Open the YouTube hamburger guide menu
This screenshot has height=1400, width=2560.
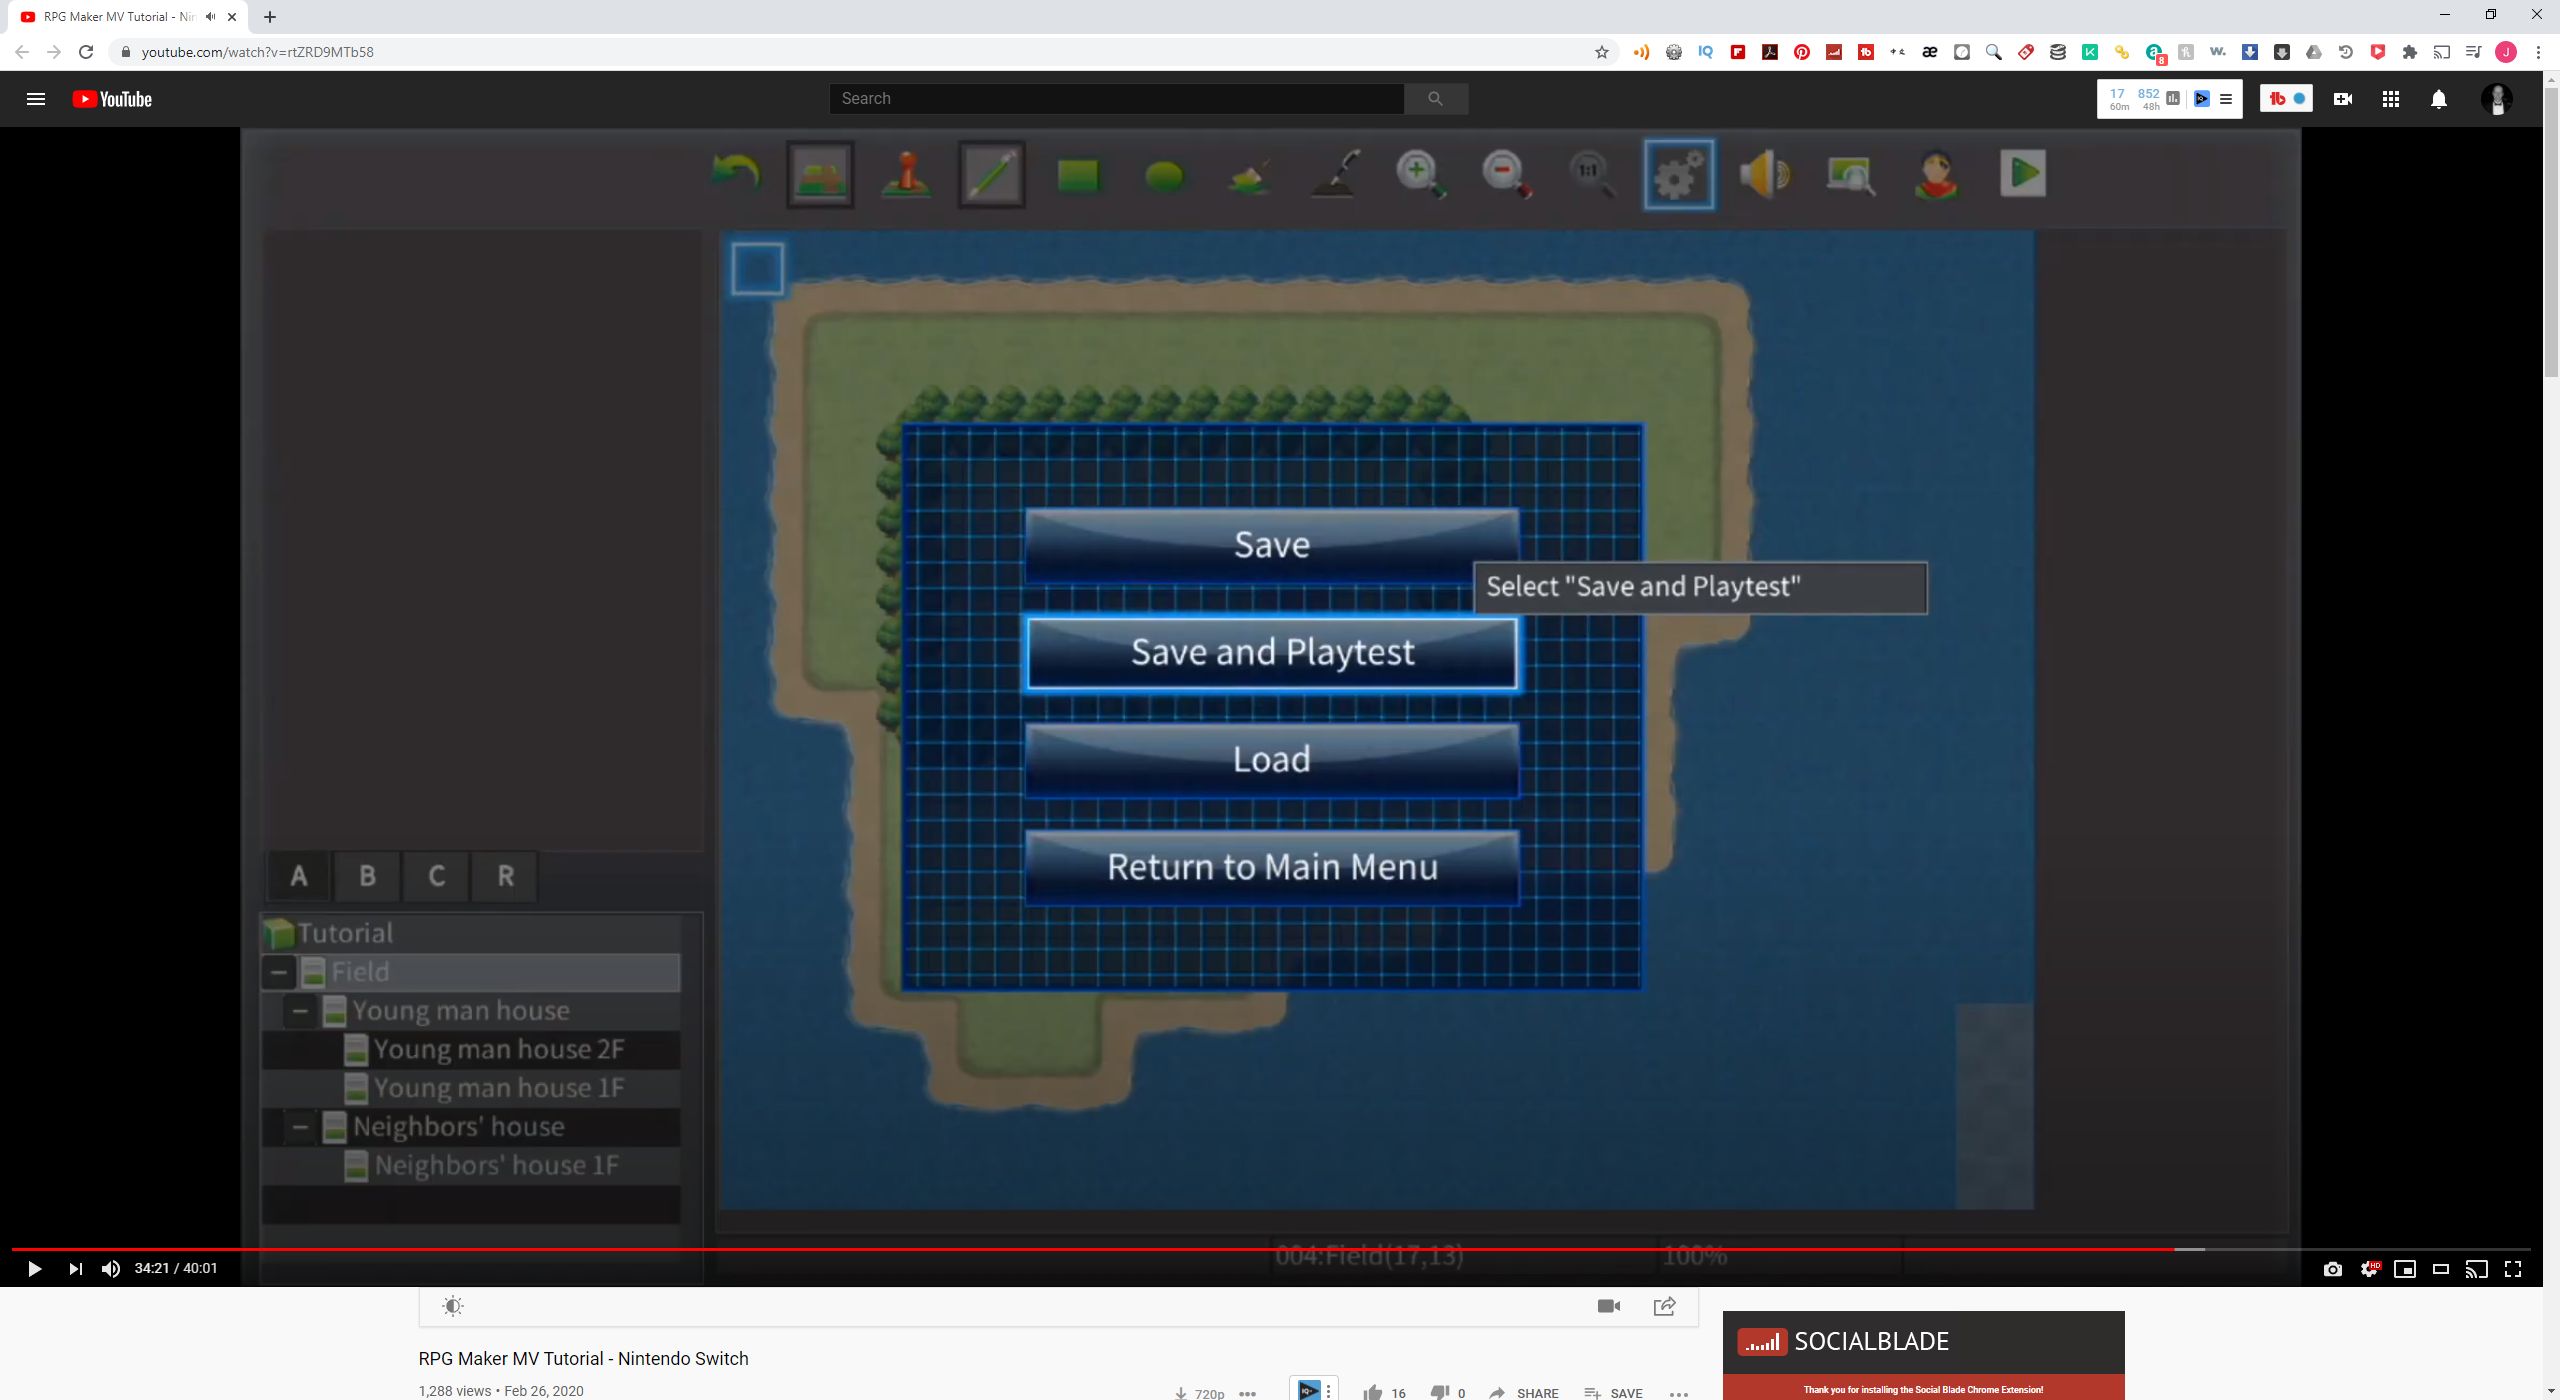pyautogui.click(x=36, y=99)
